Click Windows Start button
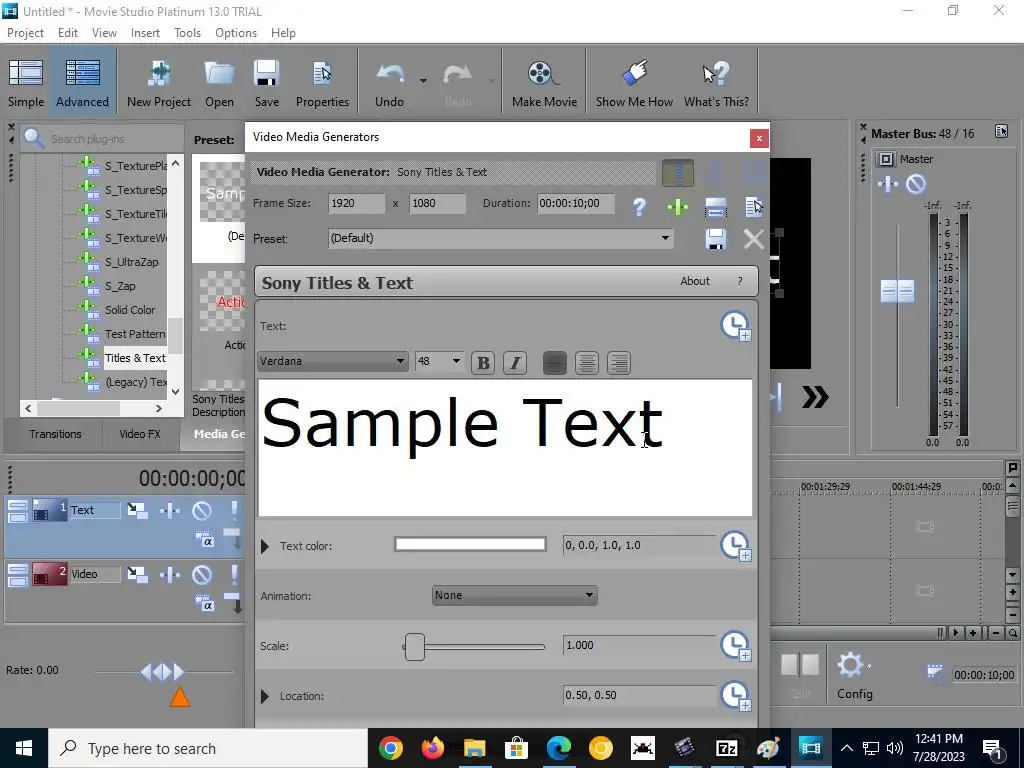Image resolution: width=1024 pixels, height=768 pixels. click(24, 748)
